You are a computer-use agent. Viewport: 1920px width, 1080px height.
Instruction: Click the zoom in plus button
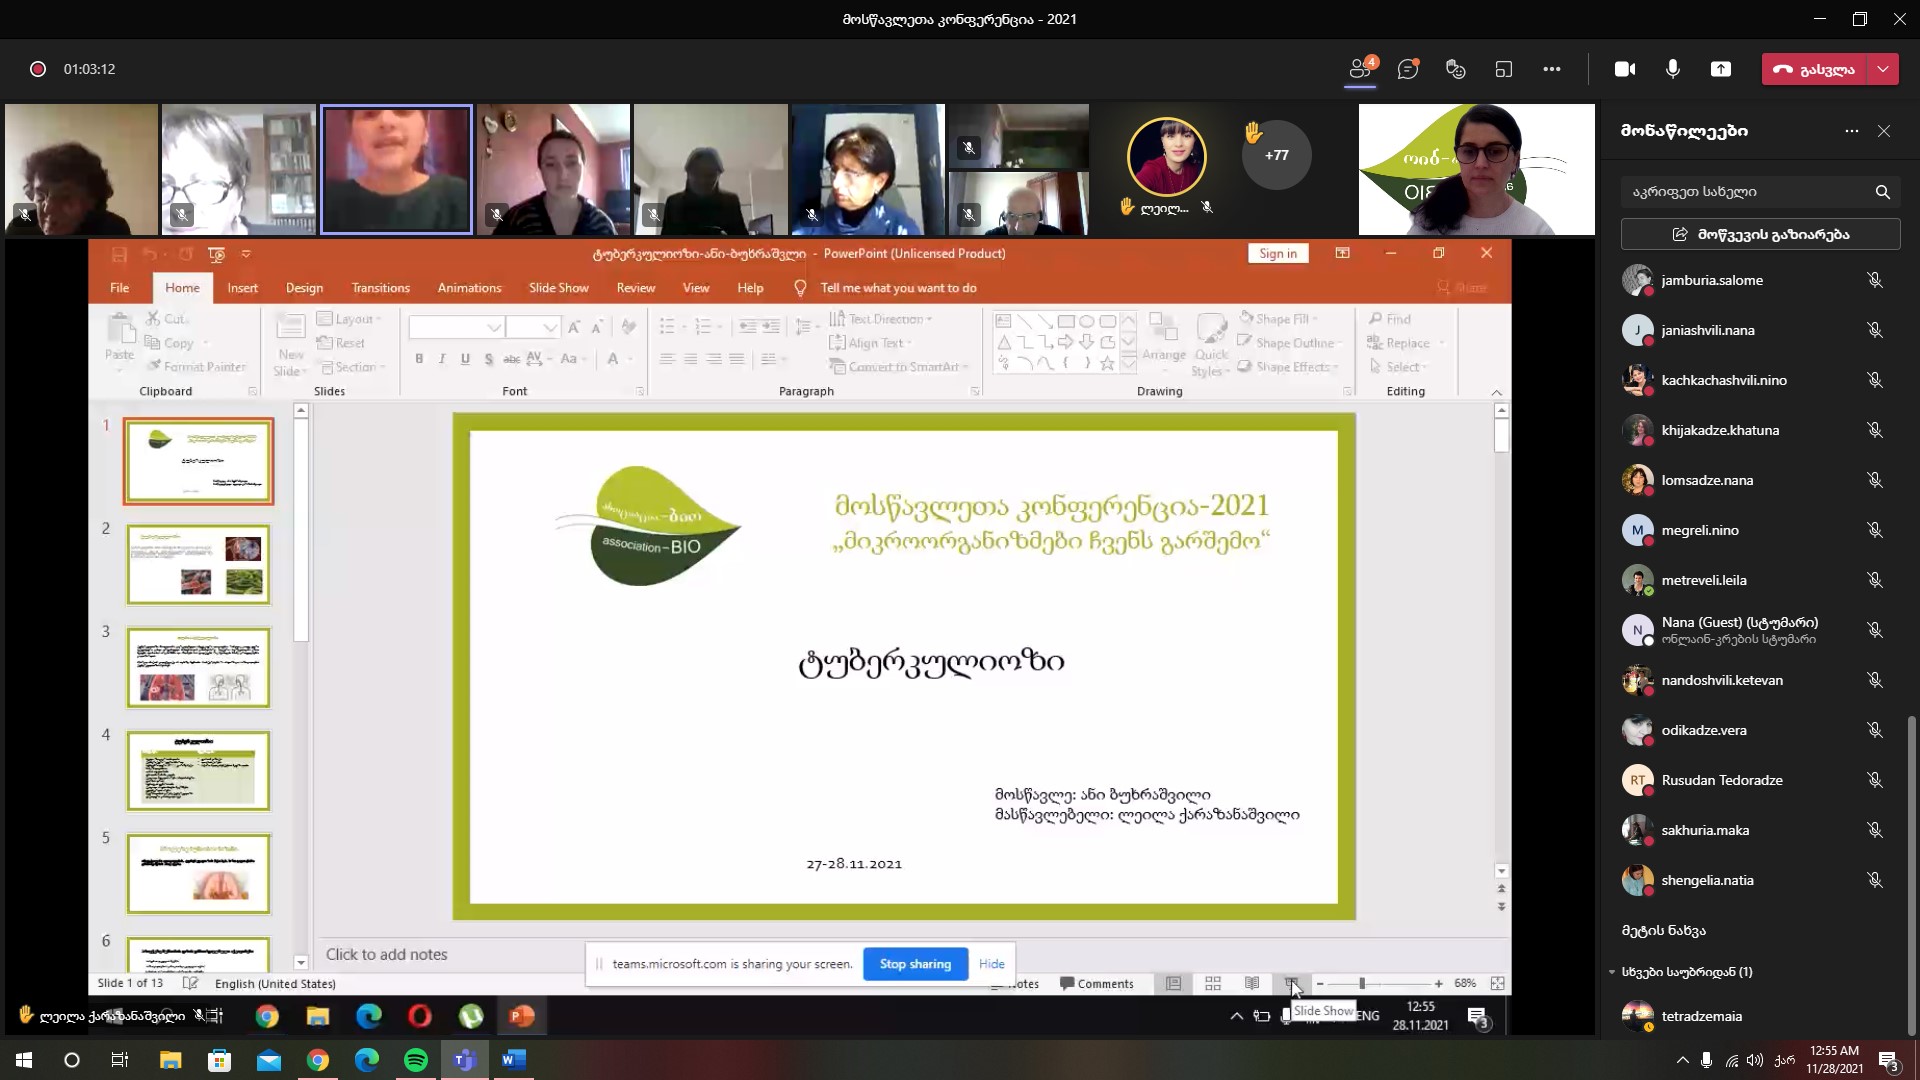coord(1438,984)
